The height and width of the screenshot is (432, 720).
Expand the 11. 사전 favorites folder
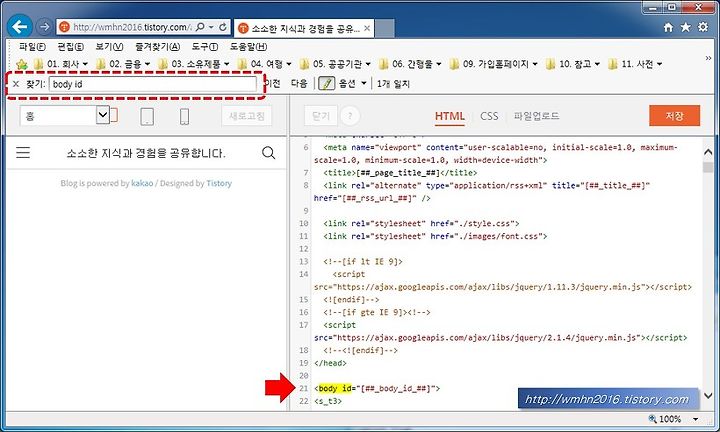click(636, 64)
